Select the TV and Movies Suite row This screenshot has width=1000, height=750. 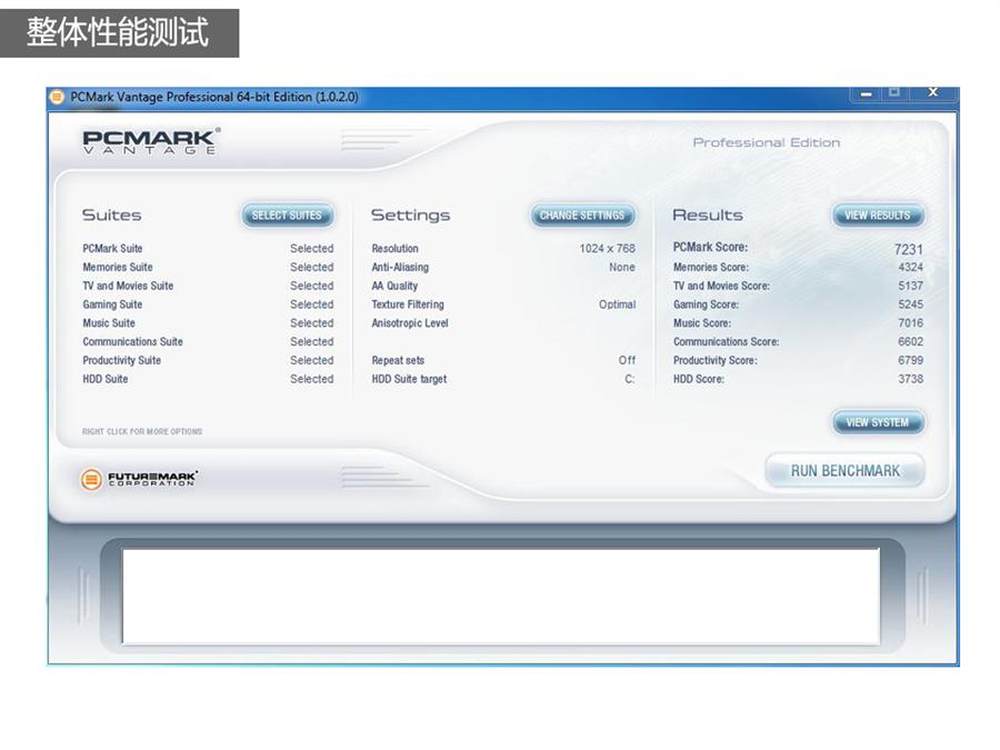point(208,286)
